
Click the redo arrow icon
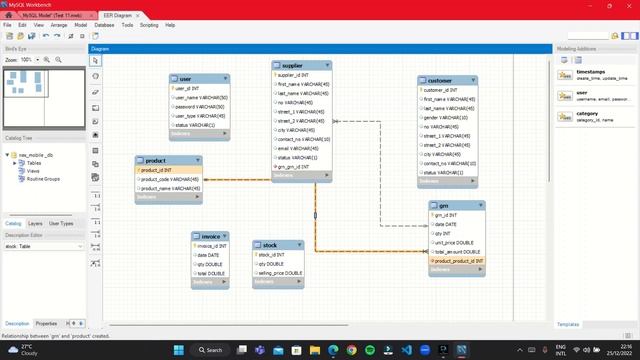tap(57, 36)
